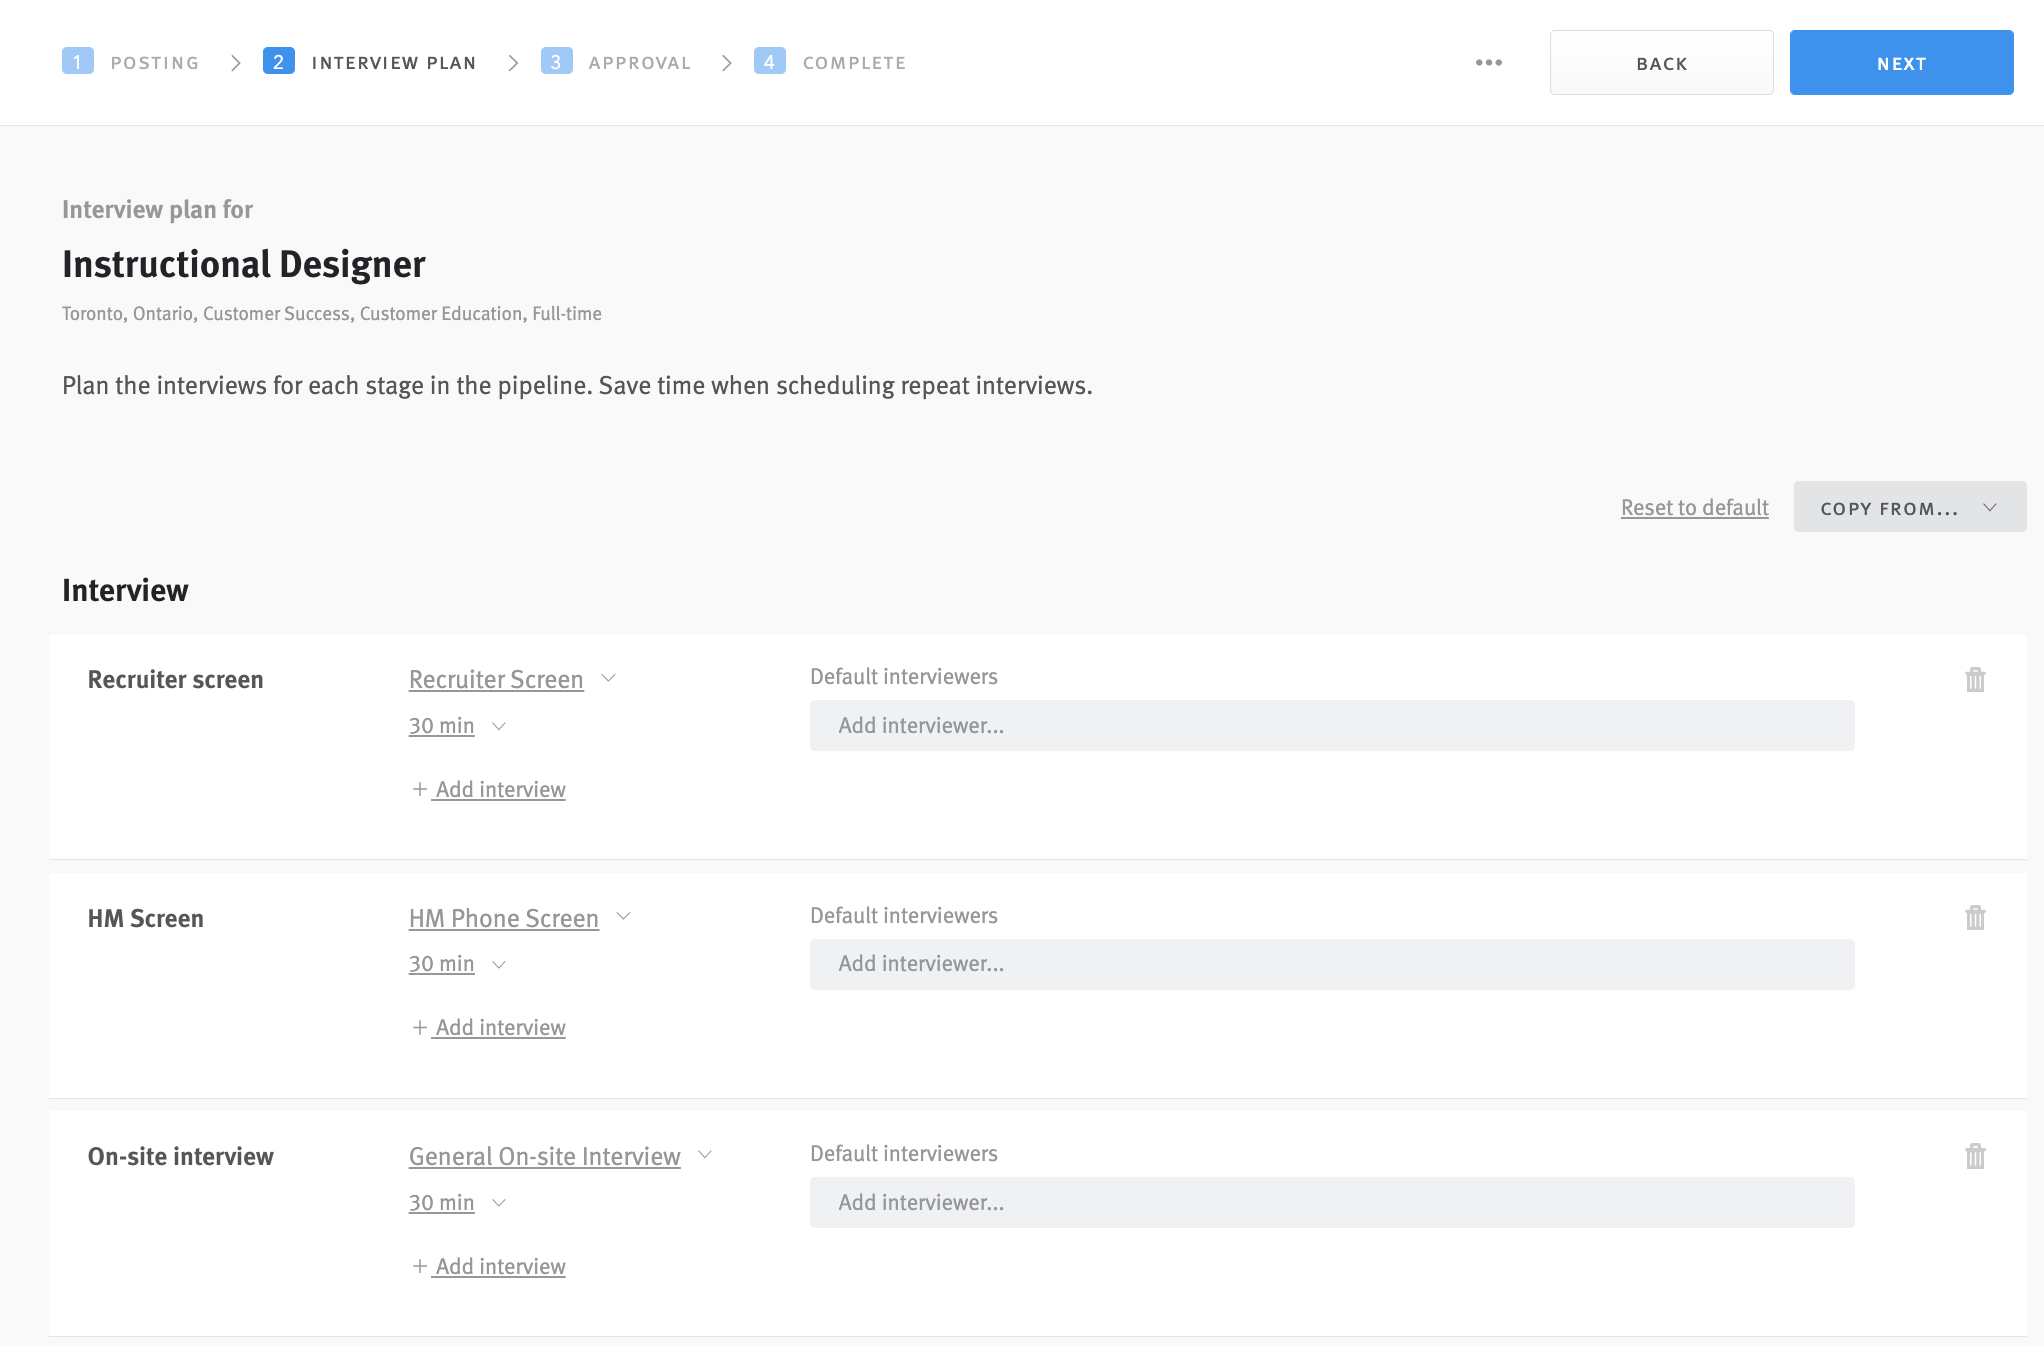Click the Back button
The width and height of the screenshot is (2044, 1346).
tap(1661, 62)
